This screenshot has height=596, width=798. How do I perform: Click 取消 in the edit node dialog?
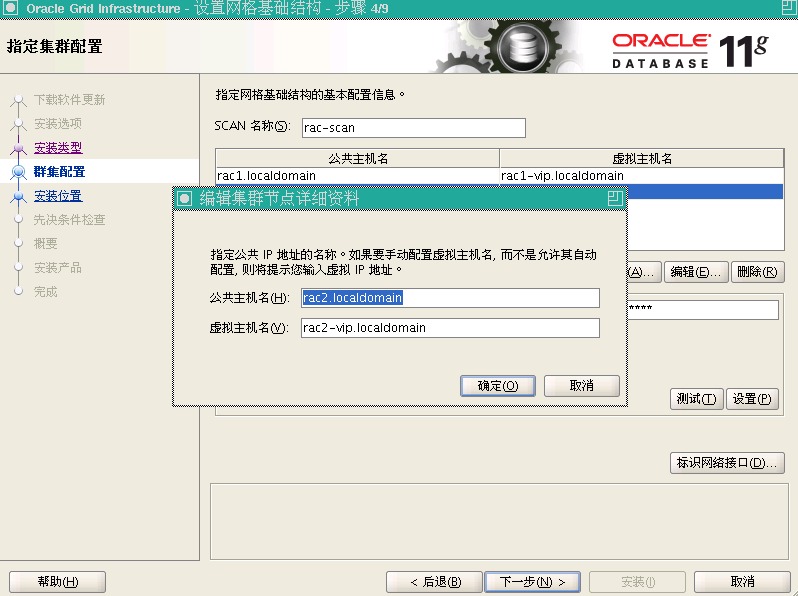click(x=582, y=386)
